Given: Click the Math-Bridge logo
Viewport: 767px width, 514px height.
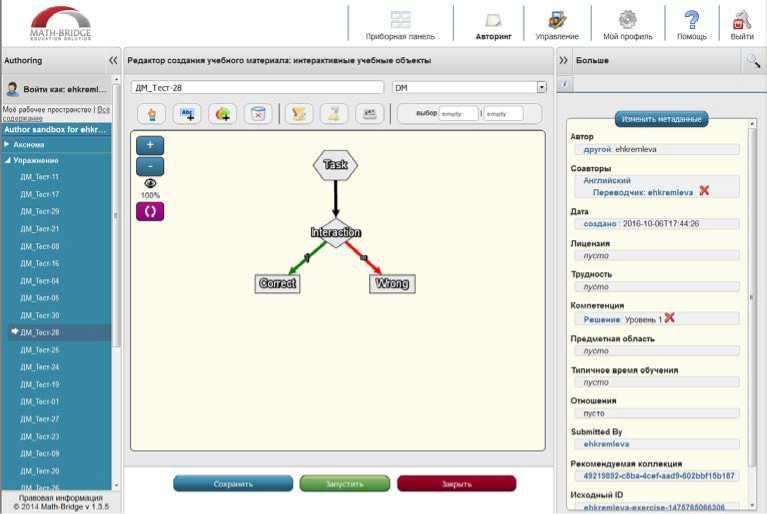Looking at the screenshot, I should point(61,23).
